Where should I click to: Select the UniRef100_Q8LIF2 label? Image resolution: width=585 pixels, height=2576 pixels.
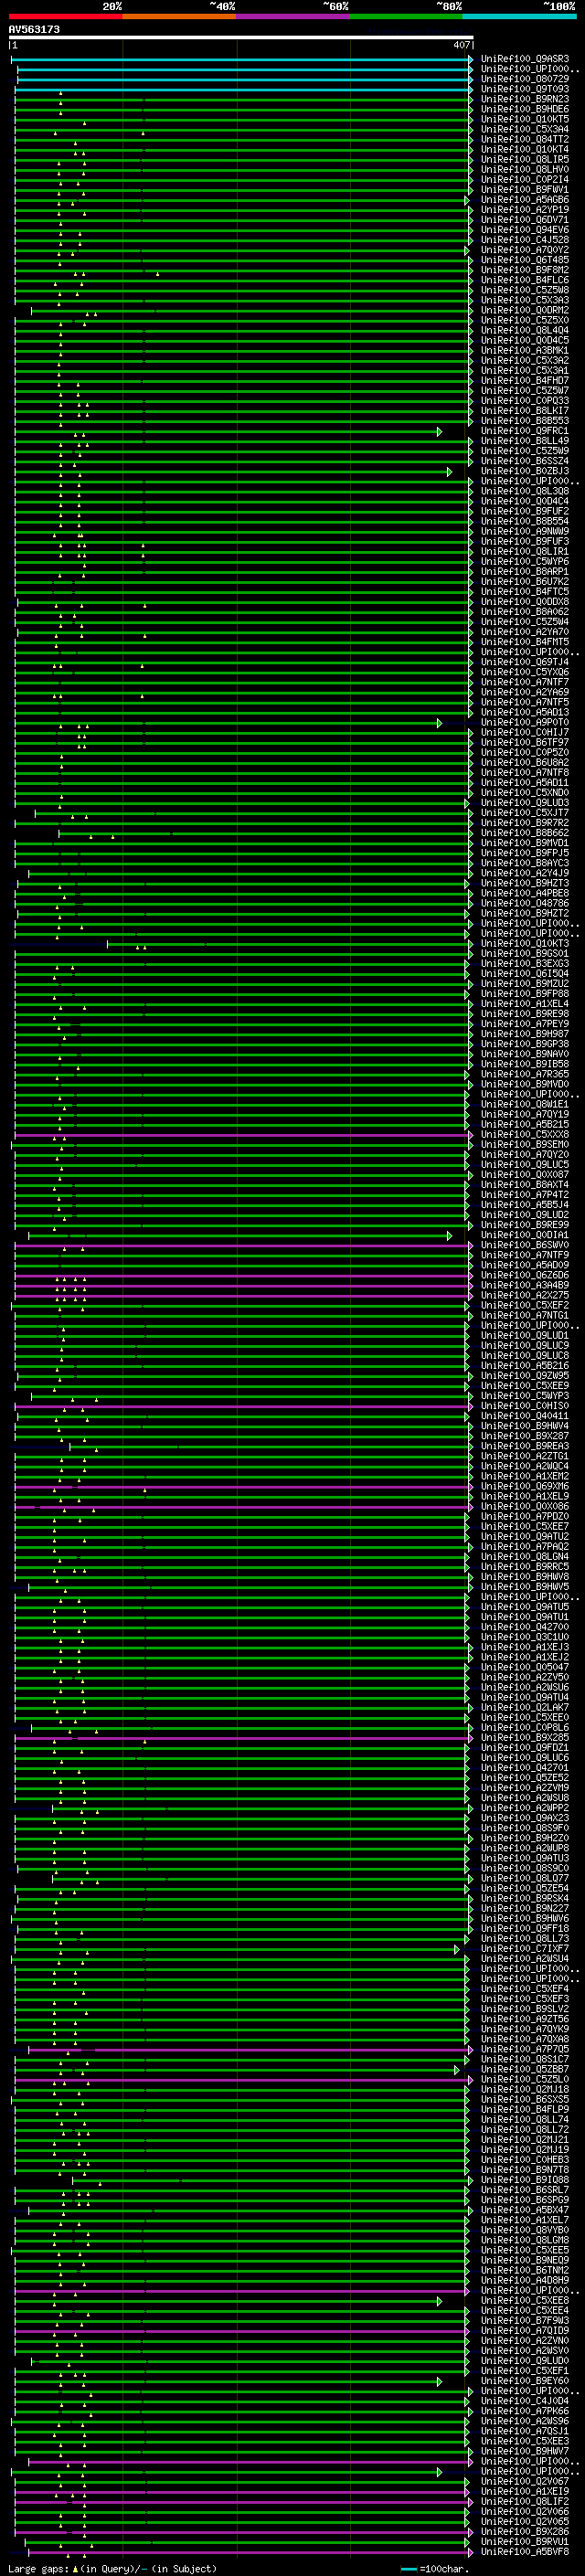(x=525, y=2501)
